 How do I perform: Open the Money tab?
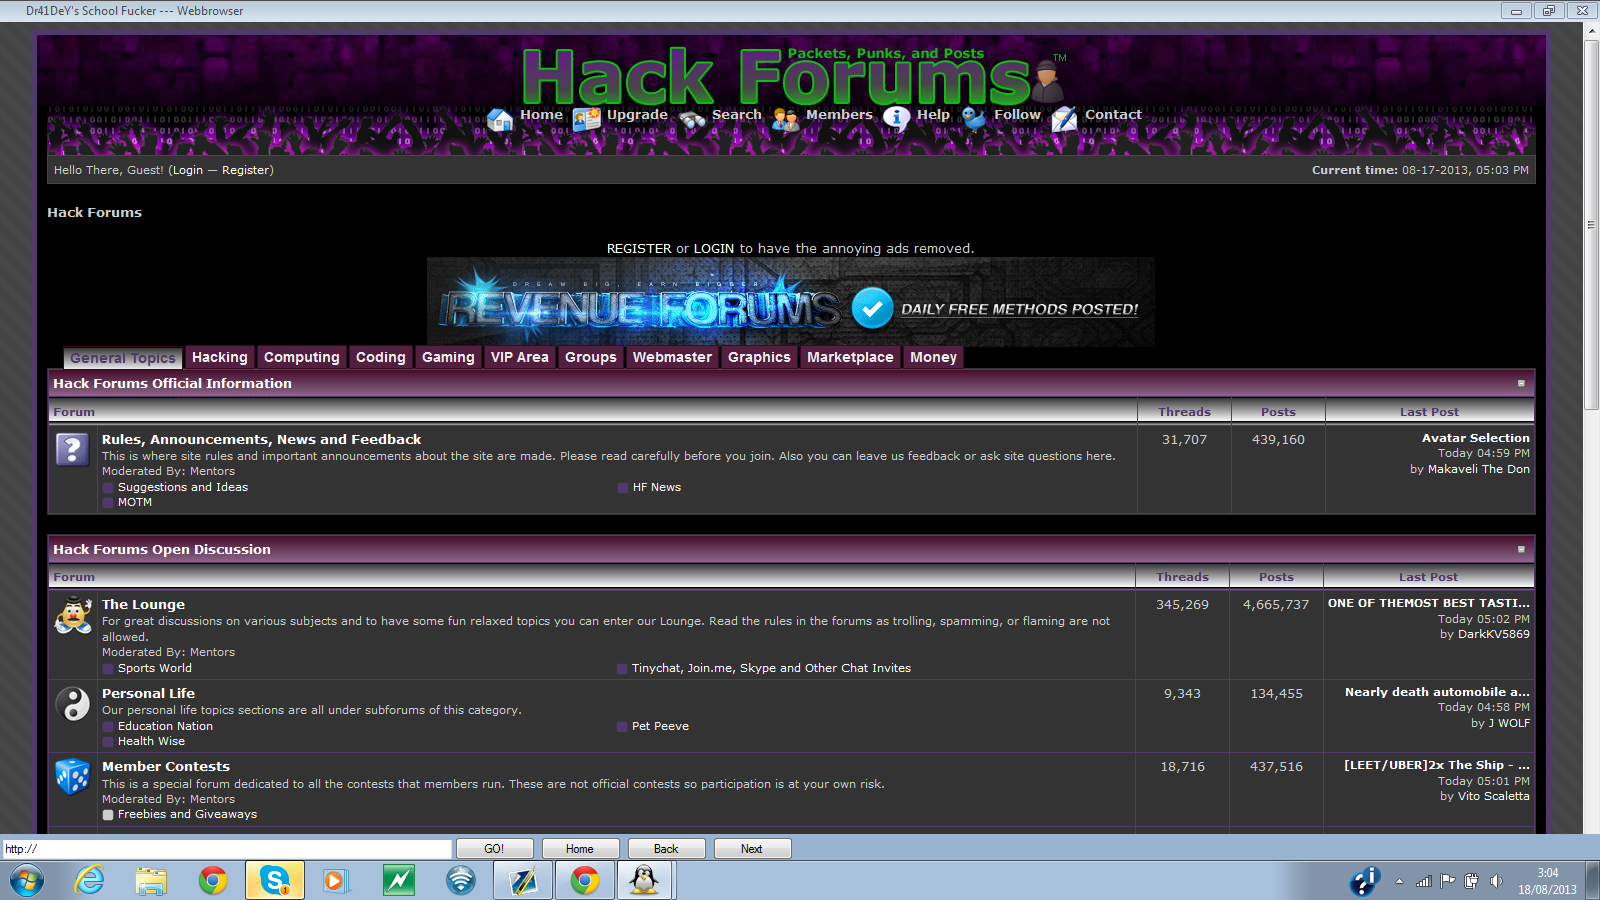934,358
